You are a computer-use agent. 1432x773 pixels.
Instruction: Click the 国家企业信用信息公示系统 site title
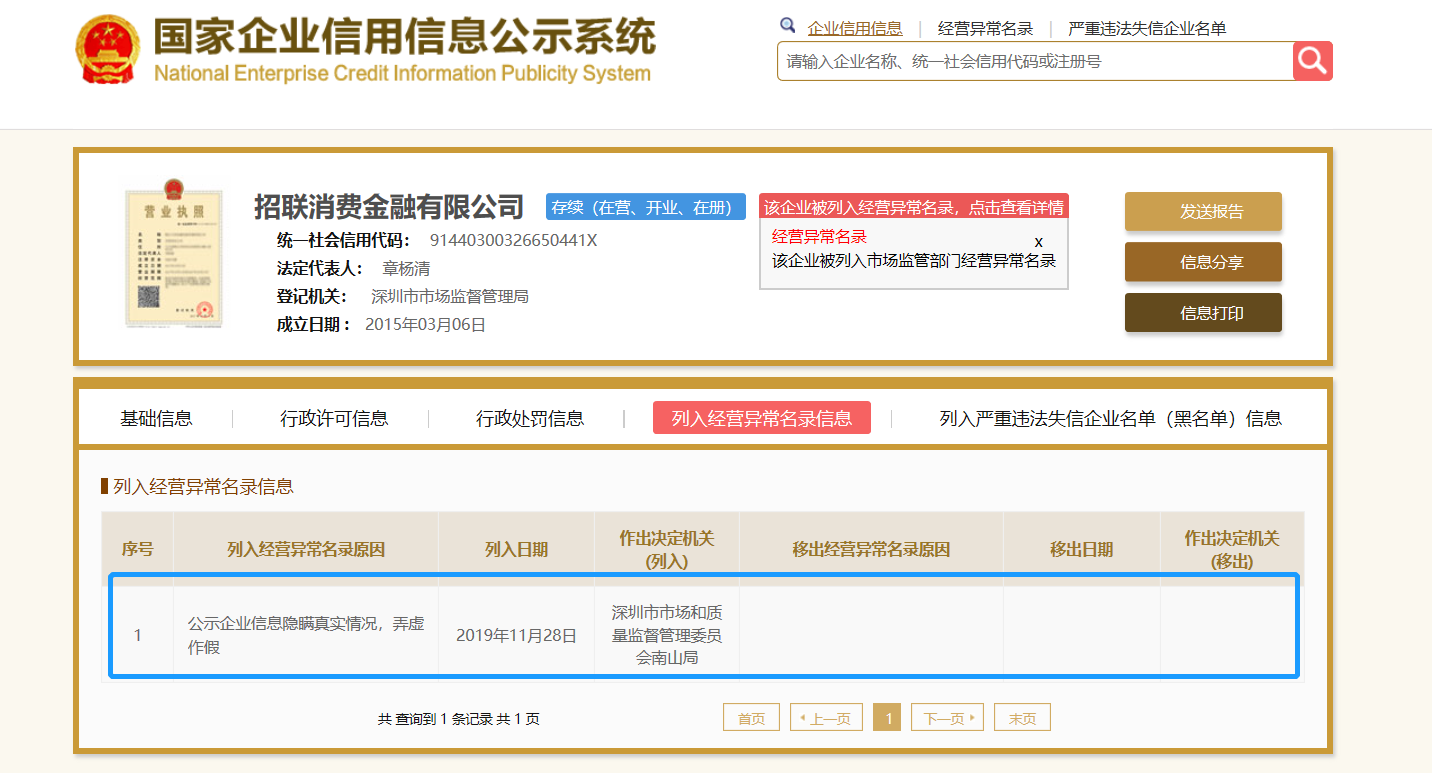tap(405, 37)
